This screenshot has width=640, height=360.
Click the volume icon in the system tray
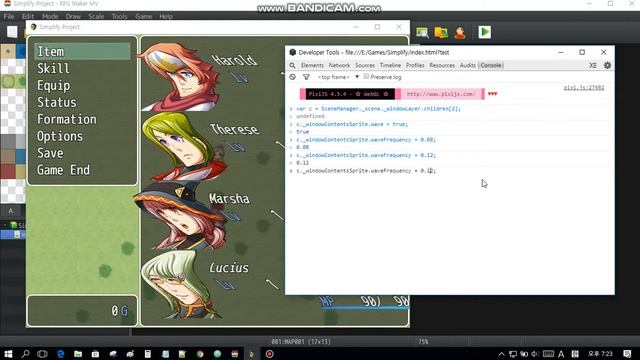pyautogui.click(x=535, y=354)
